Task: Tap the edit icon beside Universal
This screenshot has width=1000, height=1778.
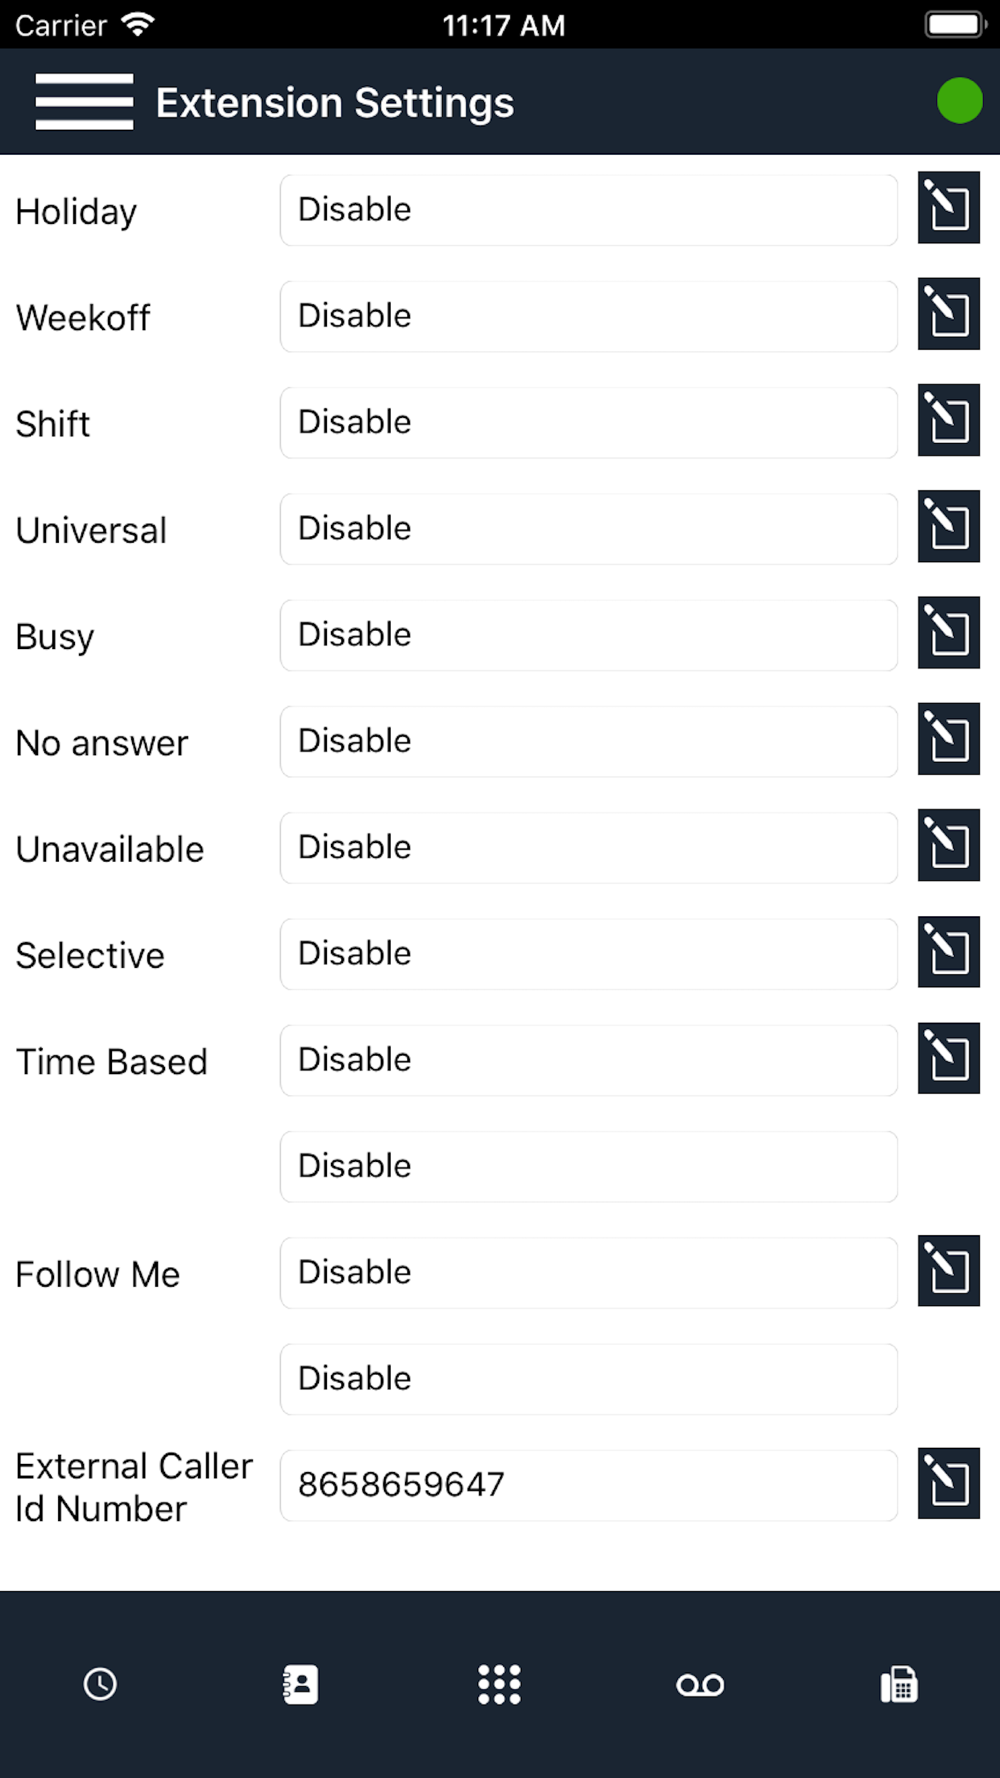Action: pyautogui.click(x=948, y=526)
